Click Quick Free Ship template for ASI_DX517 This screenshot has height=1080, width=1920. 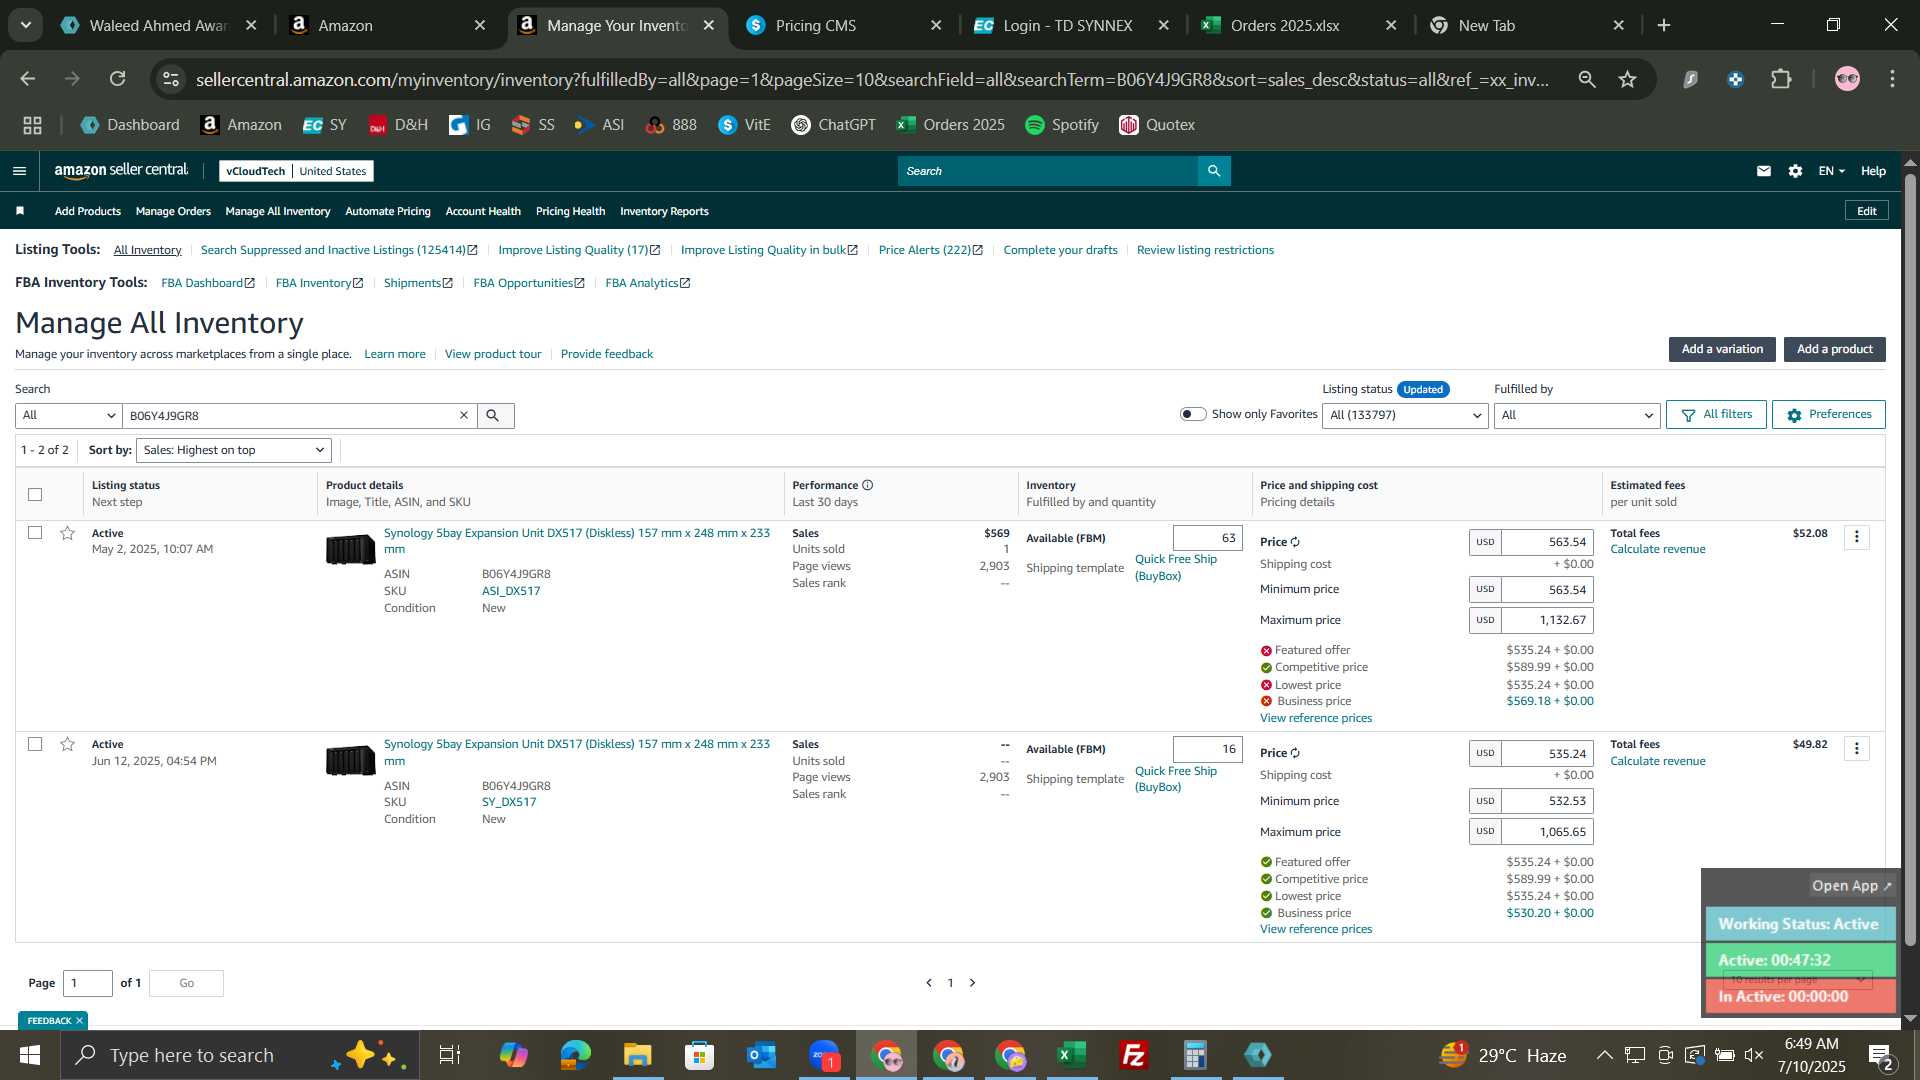[x=1176, y=568]
